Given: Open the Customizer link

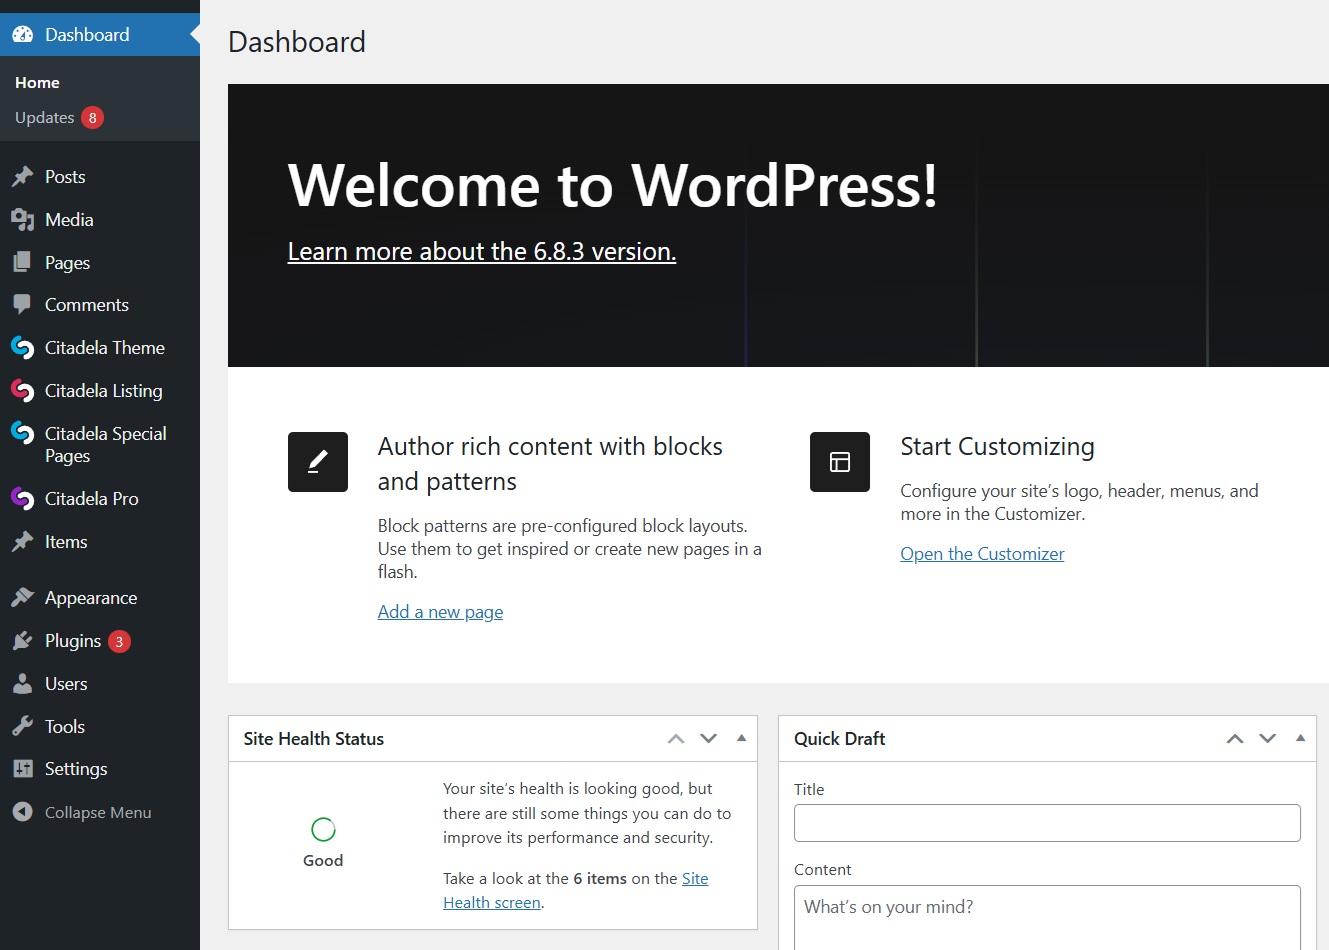Looking at the screenshot, I should click(982, 554).
